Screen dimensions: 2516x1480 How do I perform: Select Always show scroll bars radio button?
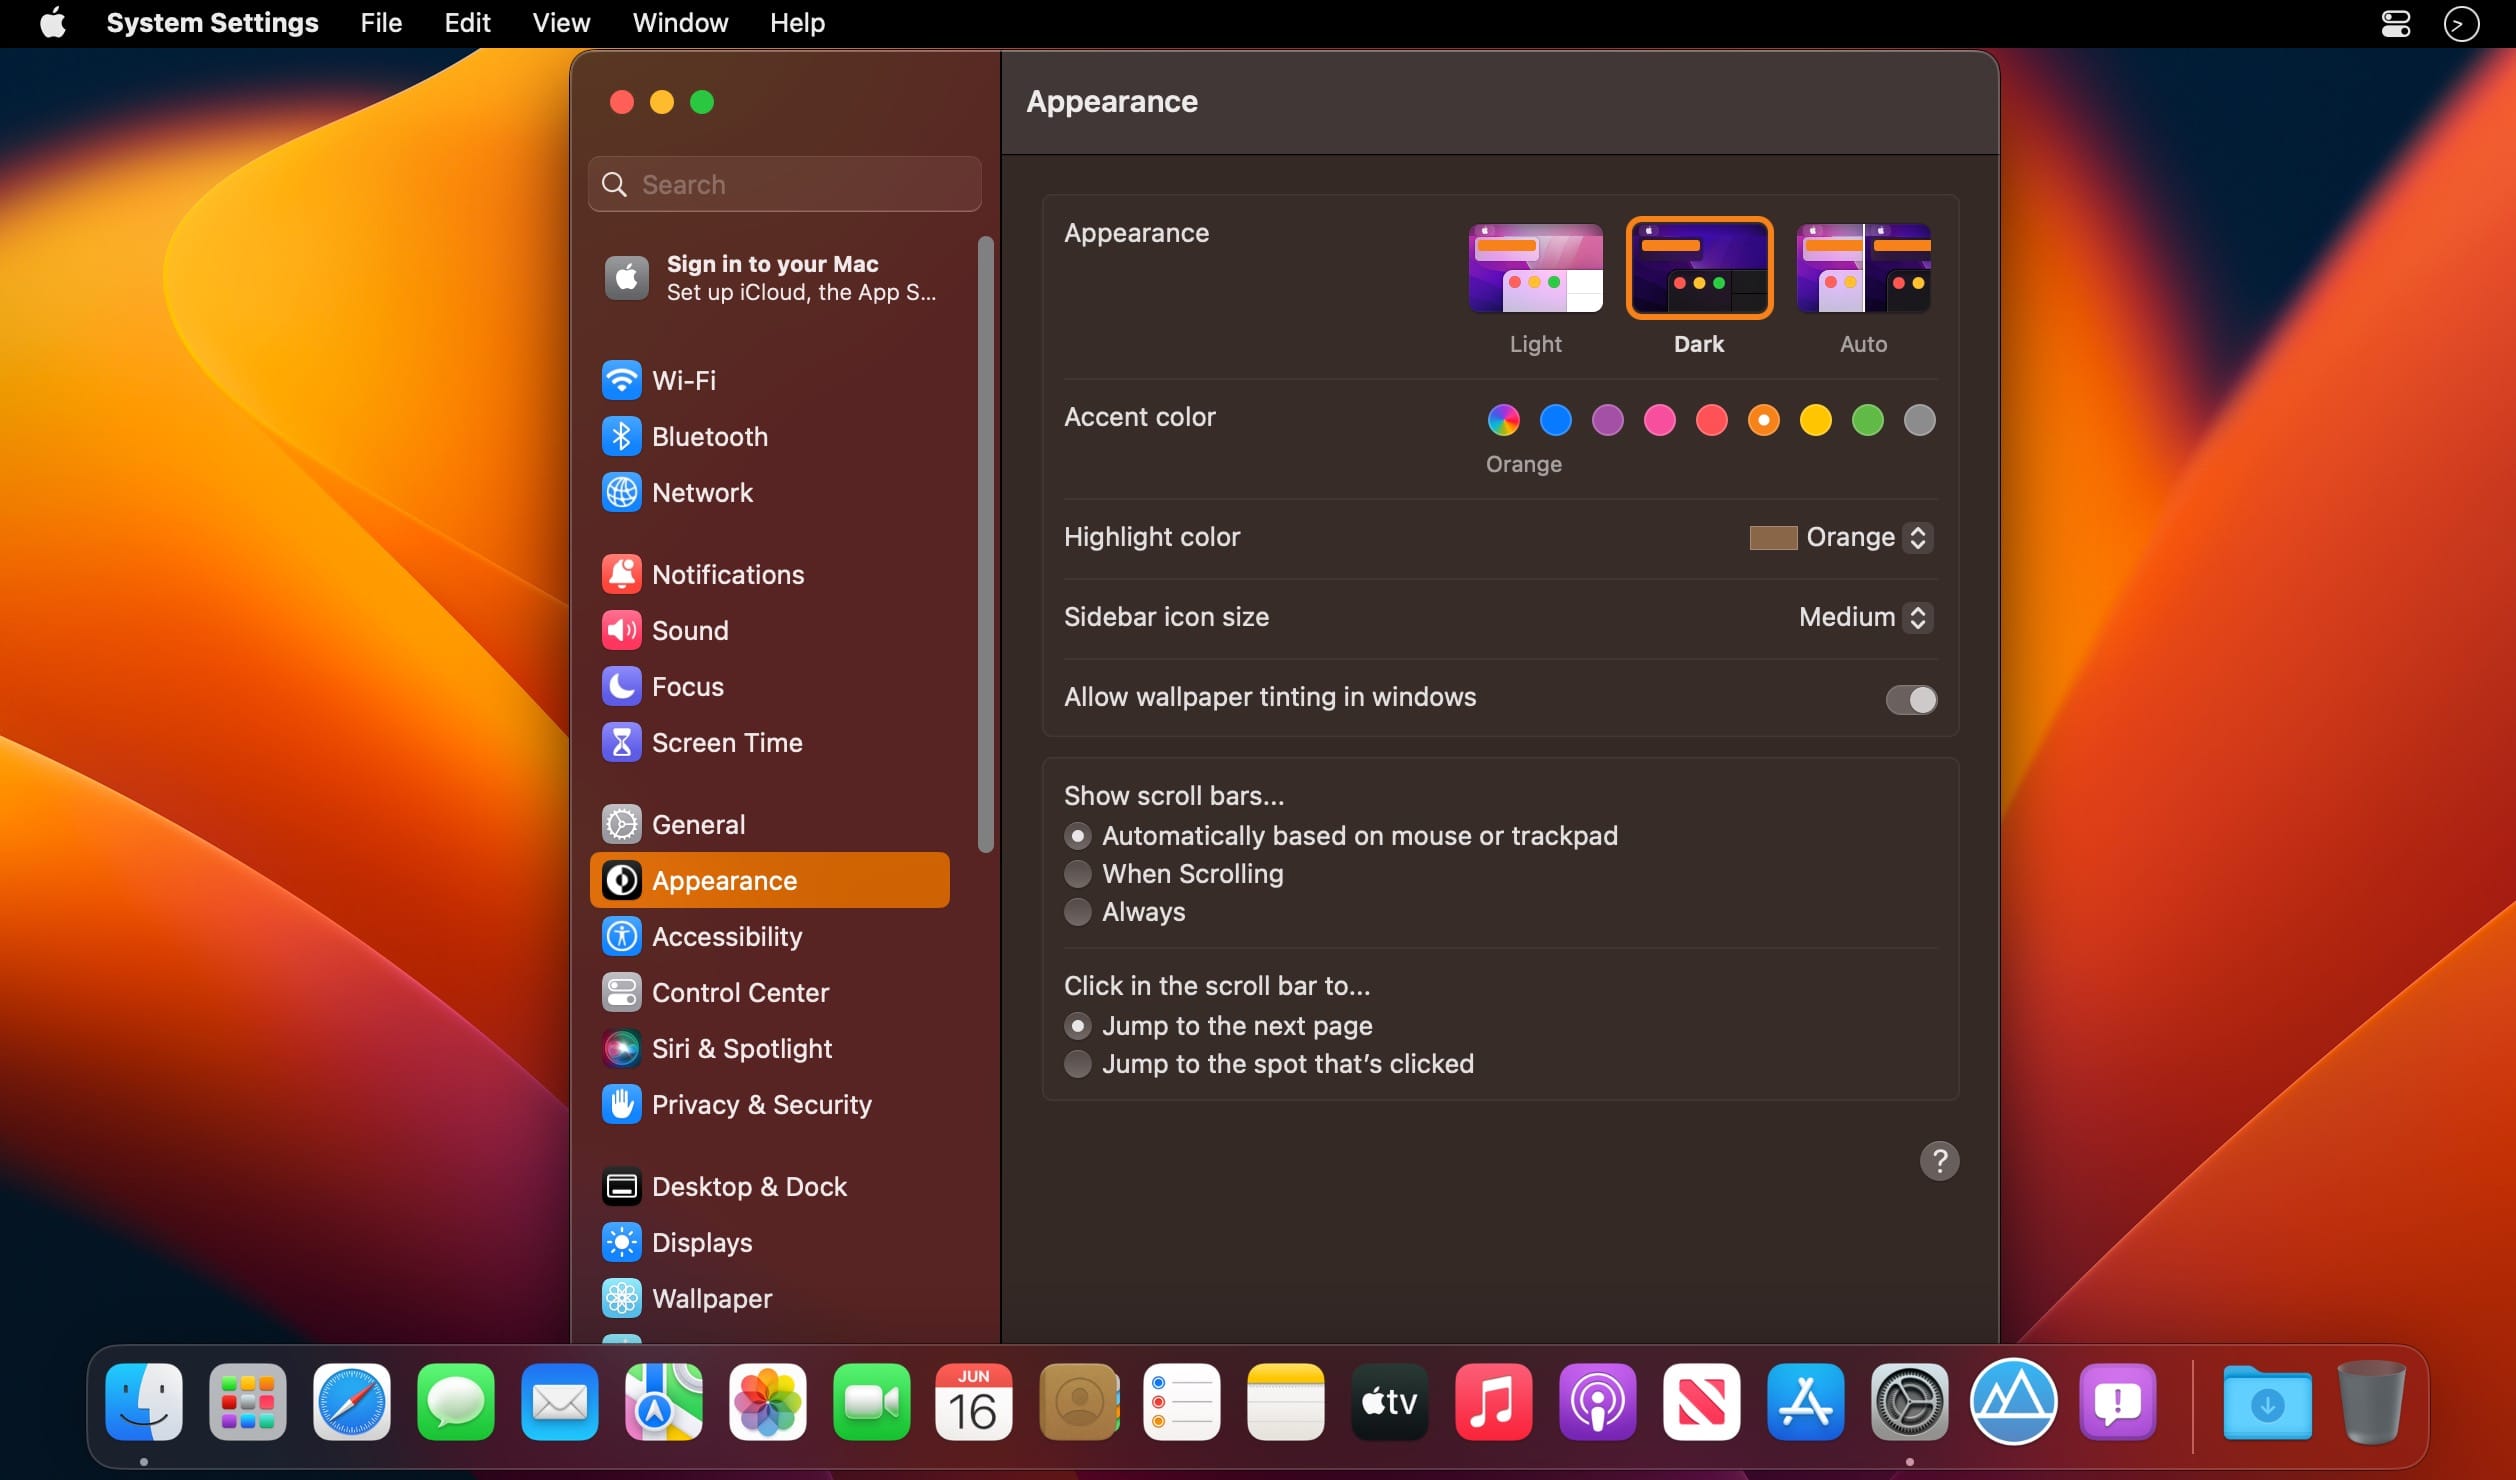click(x=1077, y=911)
